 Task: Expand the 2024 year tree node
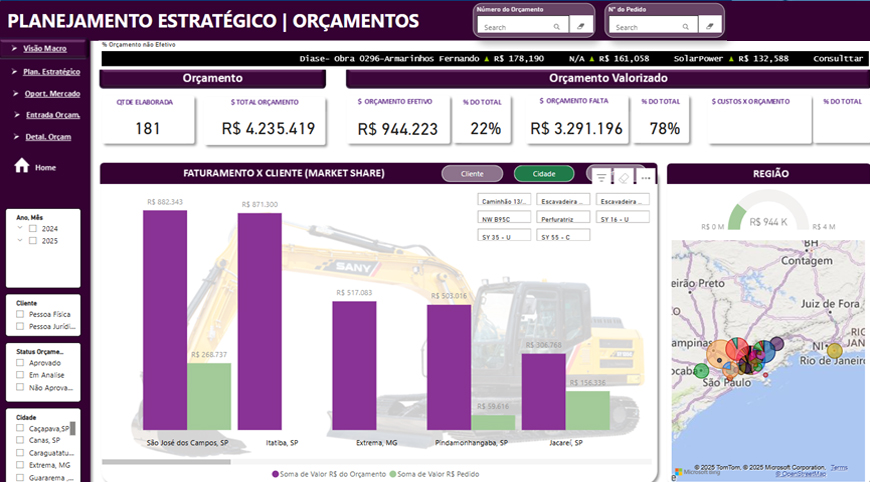[x=19, y=229]
